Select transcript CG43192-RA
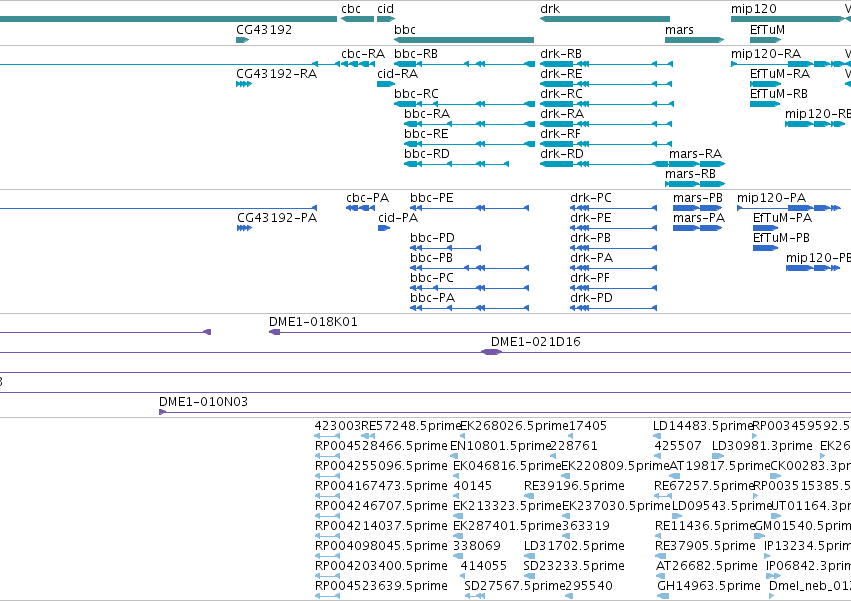851x601 pixels. tap(276, 74)
